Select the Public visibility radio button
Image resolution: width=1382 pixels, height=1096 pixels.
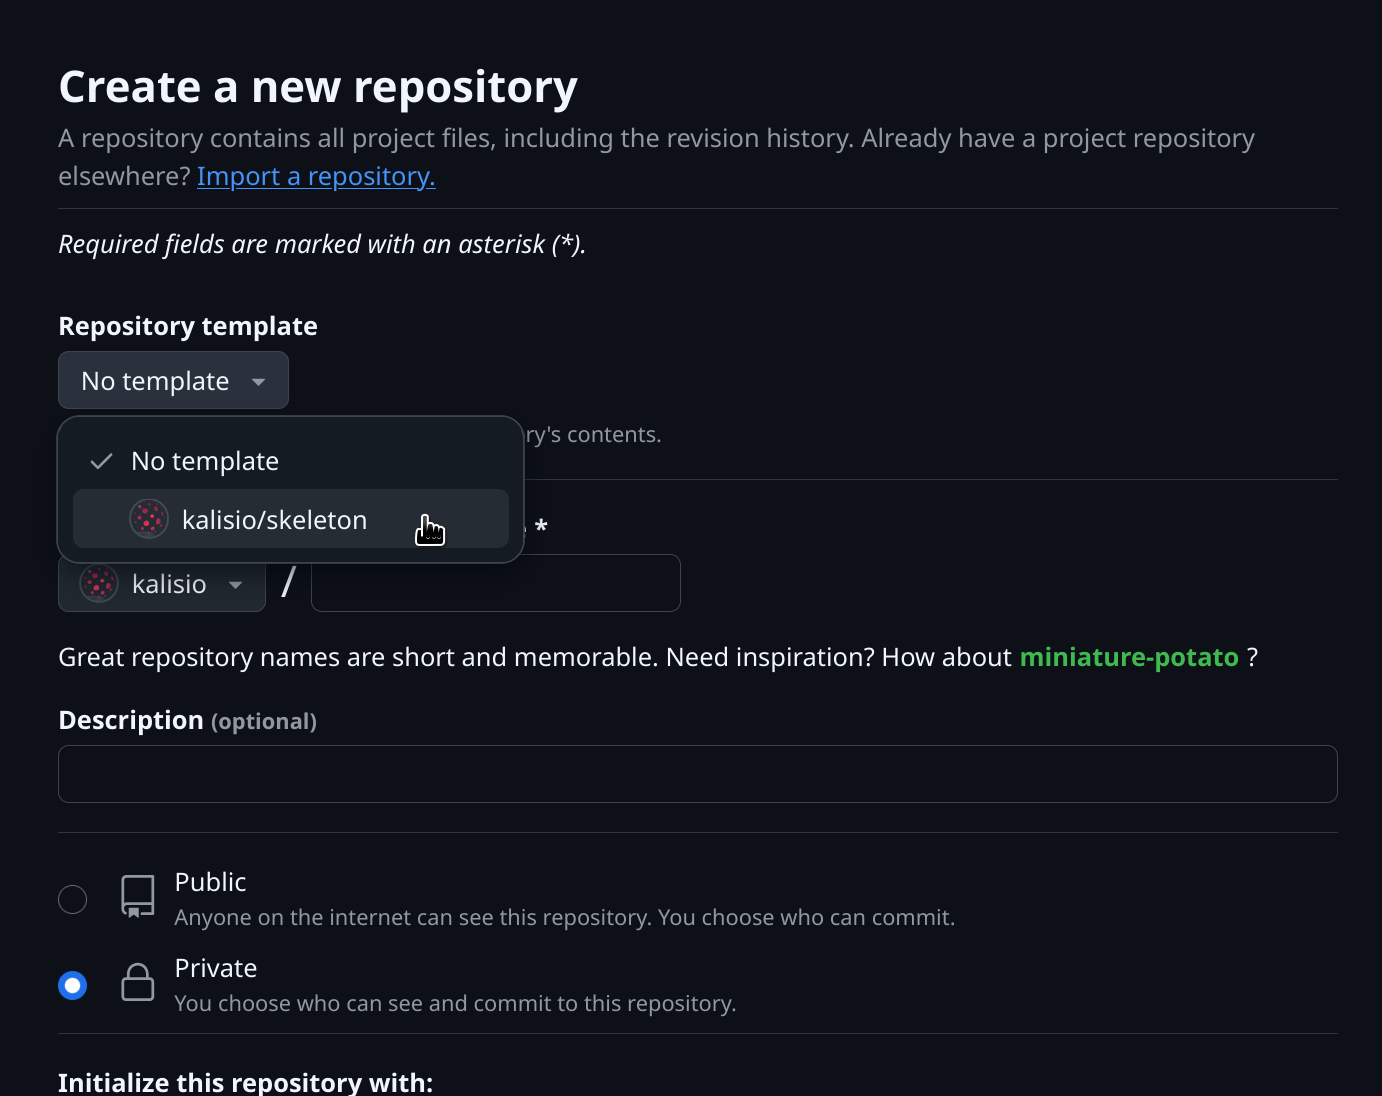tap(72, 899)
